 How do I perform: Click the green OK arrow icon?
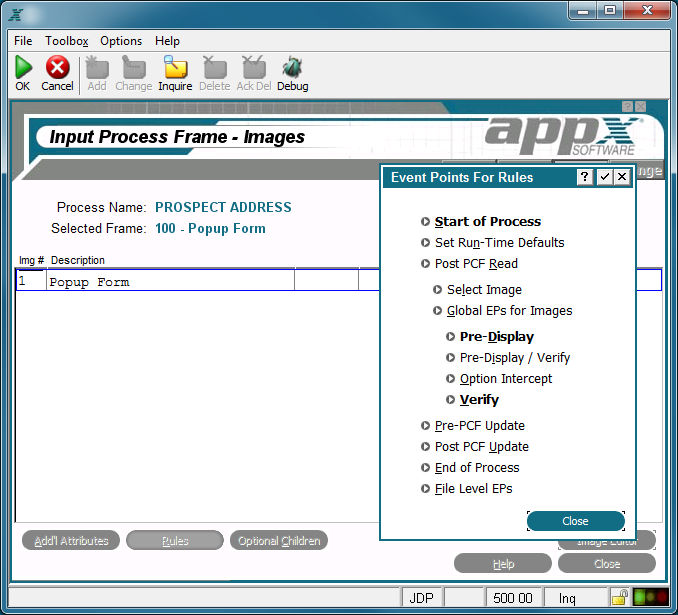[x=23, y=67]
